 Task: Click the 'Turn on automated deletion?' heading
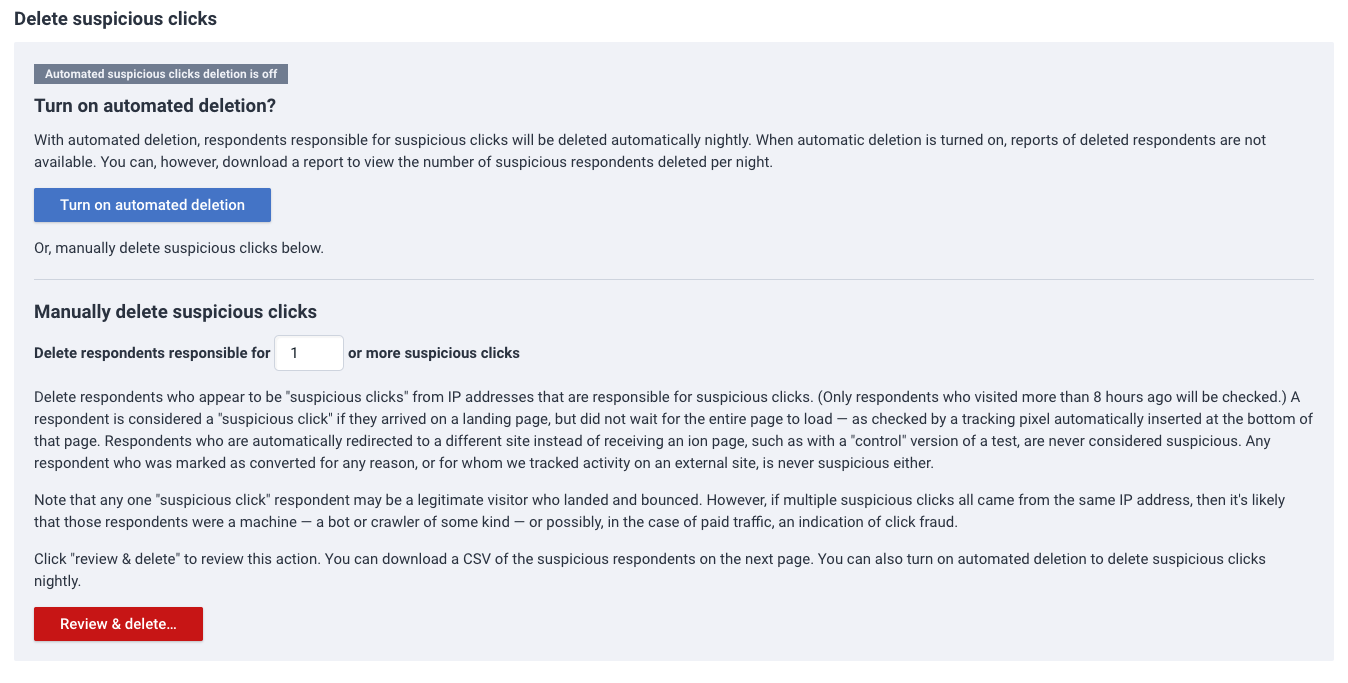coord(155,105)
